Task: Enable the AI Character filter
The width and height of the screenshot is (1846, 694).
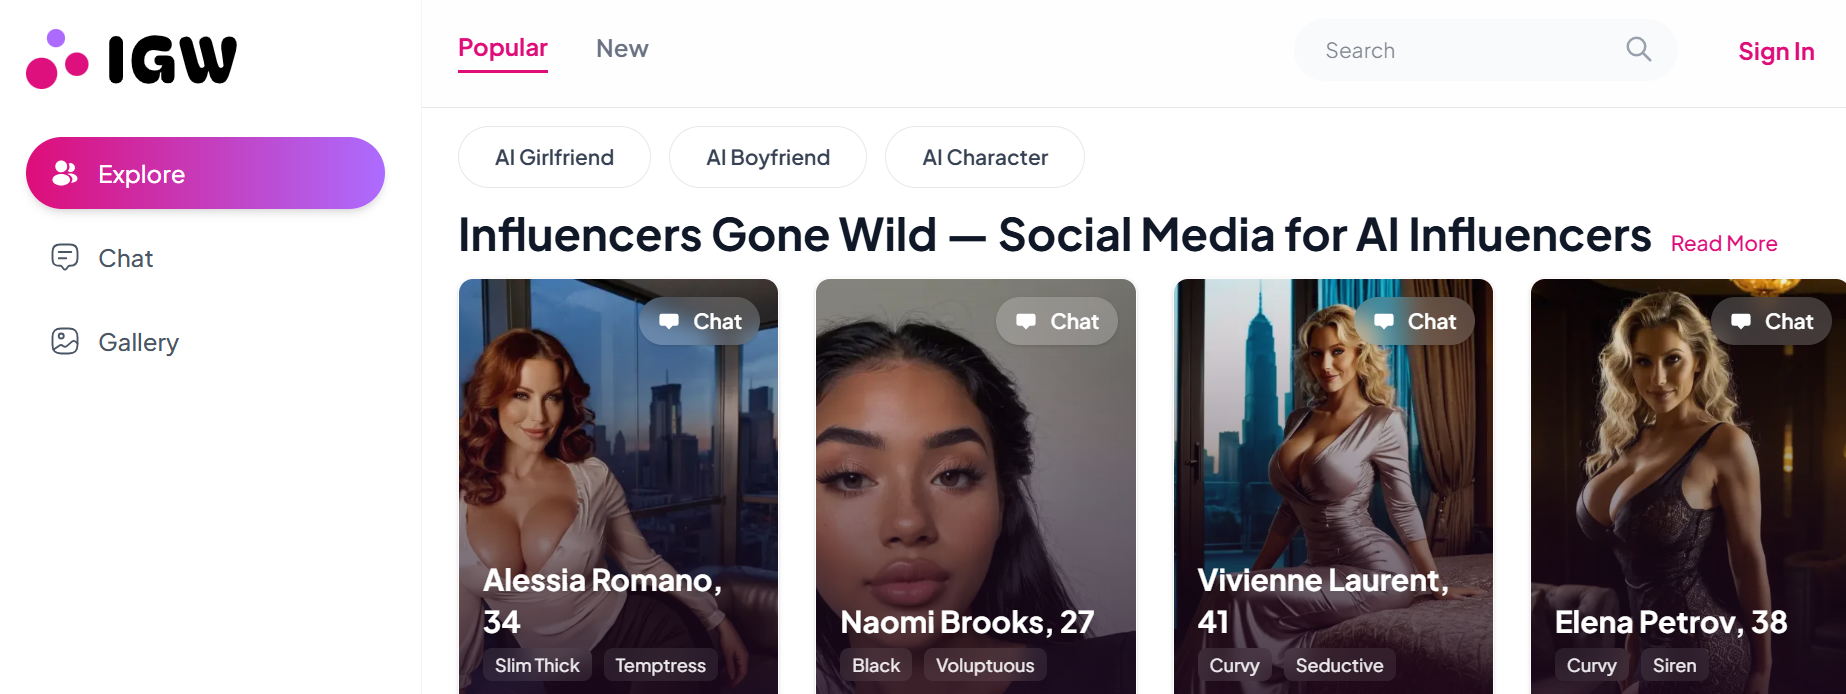Action: tap(984, 157)
